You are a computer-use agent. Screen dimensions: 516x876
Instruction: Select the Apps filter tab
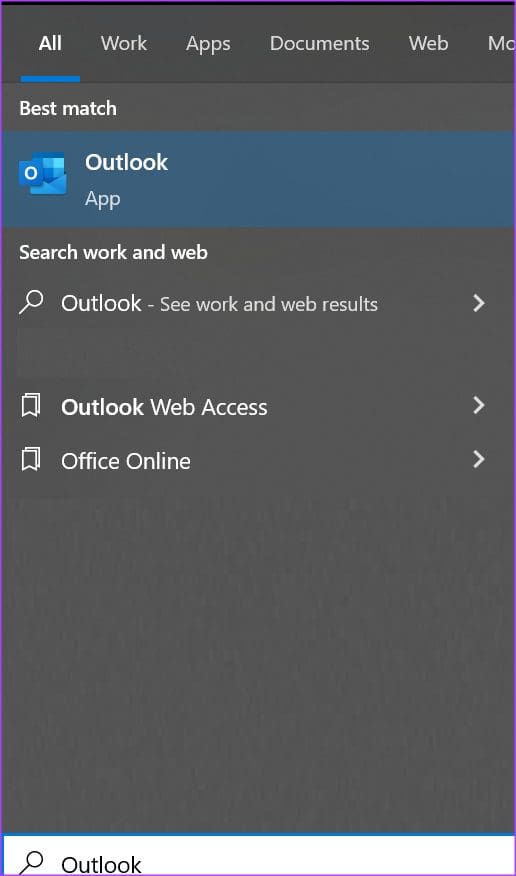tap(208, 44)
